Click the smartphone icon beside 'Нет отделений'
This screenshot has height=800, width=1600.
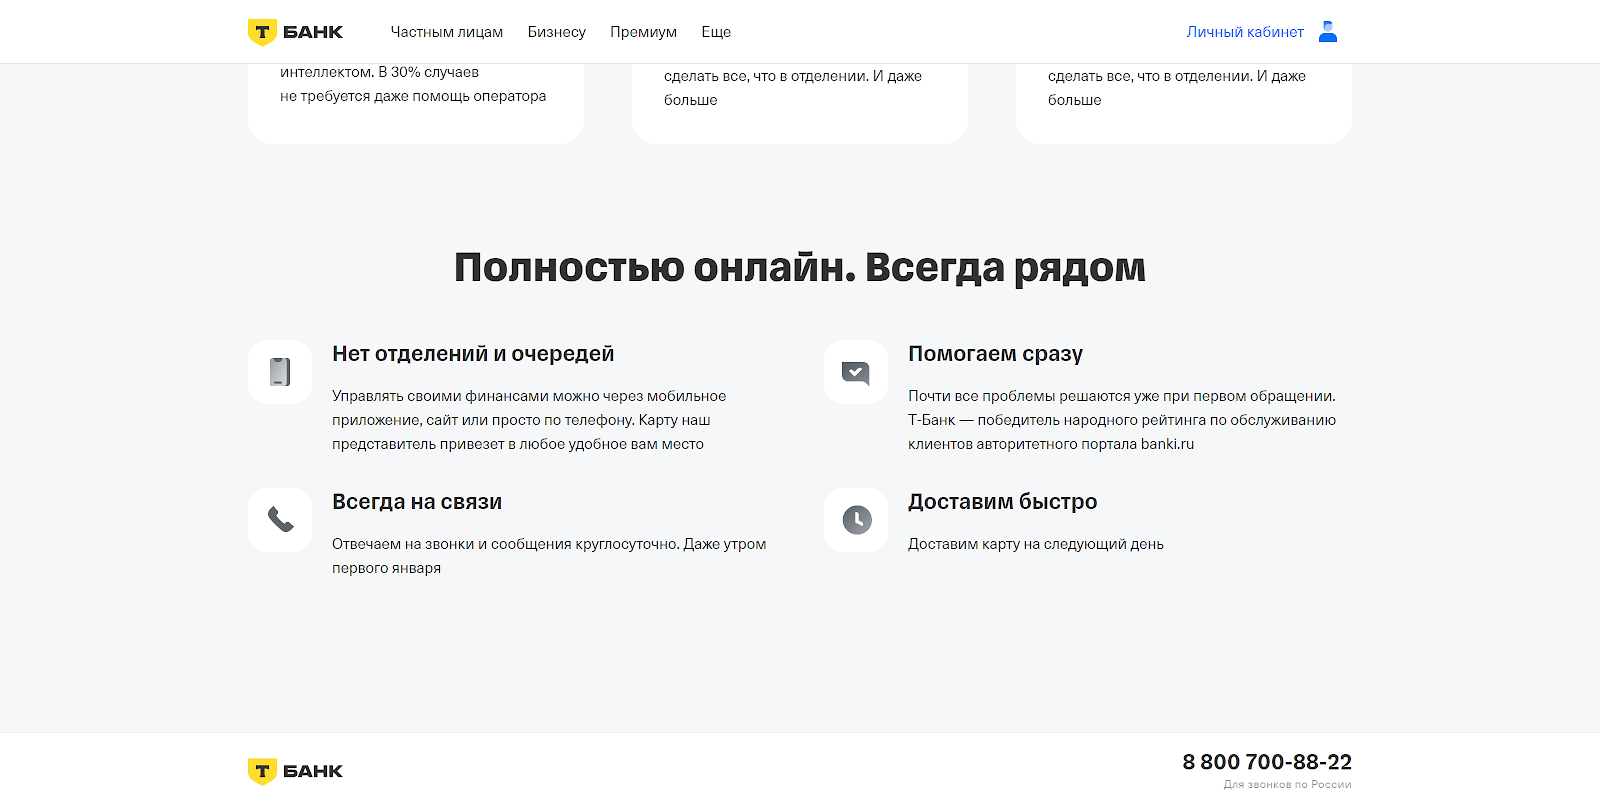click(280, 372)
